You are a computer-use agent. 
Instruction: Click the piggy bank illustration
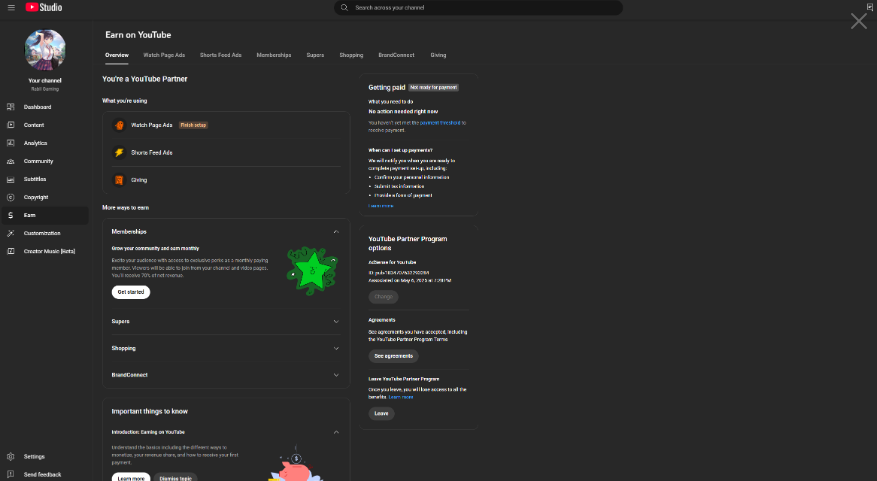(295, 465)
